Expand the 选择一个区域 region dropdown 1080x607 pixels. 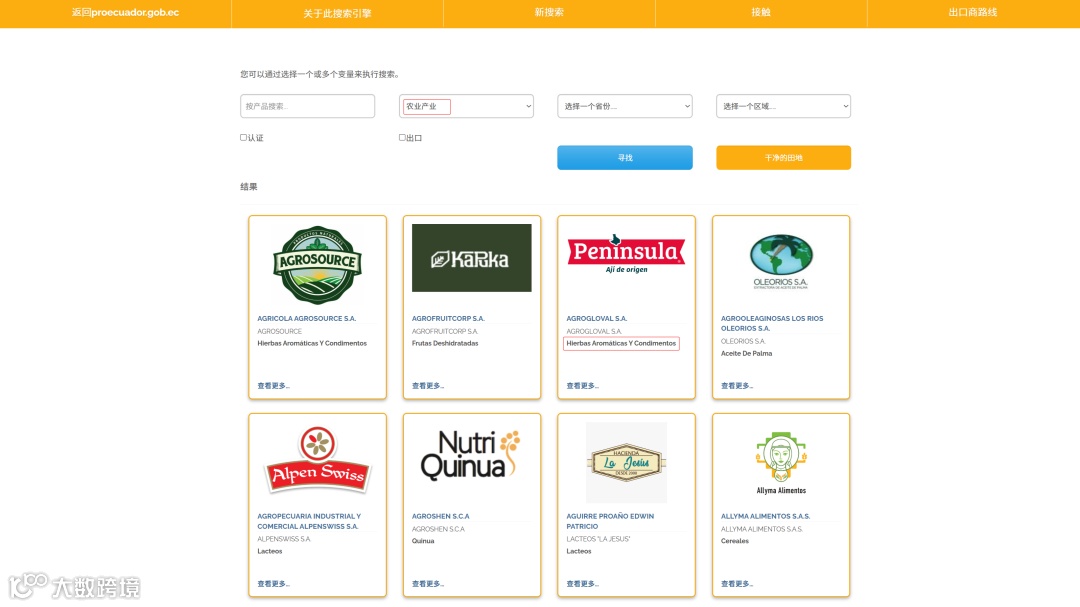point(783,106)
